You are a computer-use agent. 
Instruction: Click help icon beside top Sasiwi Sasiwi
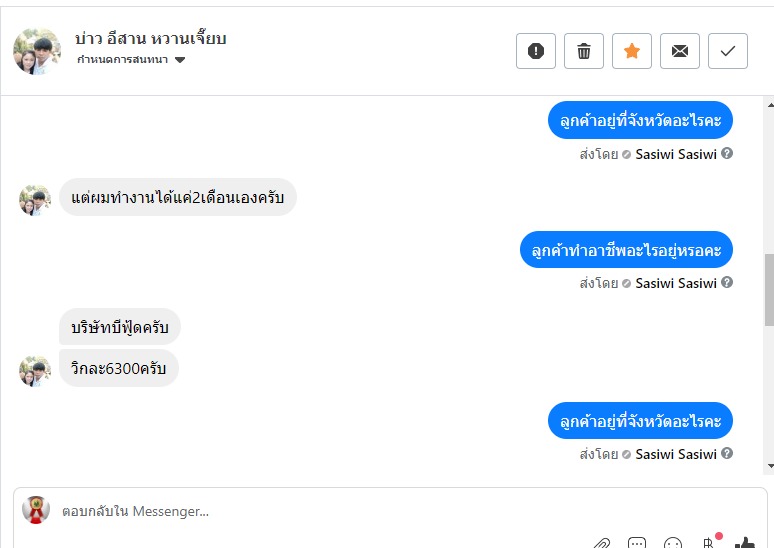(x=727, y=154)
